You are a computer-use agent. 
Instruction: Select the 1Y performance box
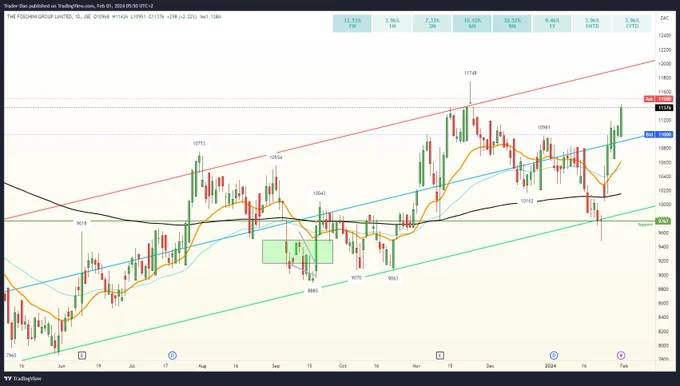(x=552, y=23)
